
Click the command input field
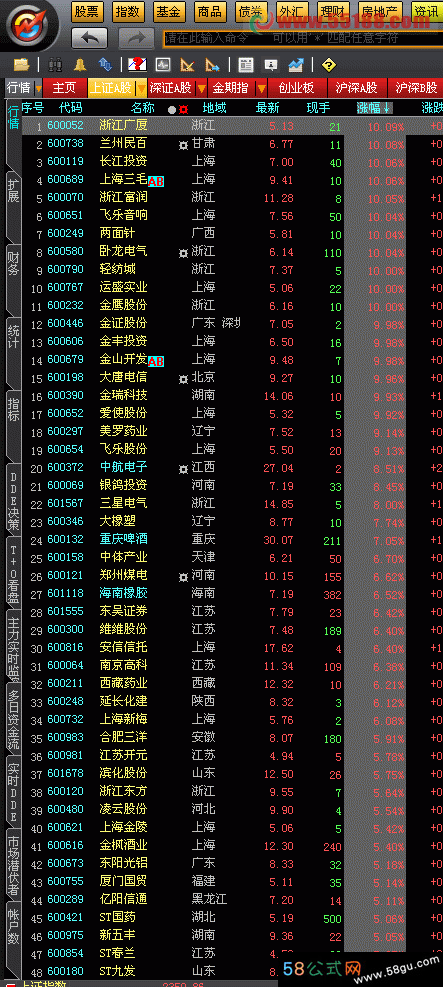click(x=302, y=38)
